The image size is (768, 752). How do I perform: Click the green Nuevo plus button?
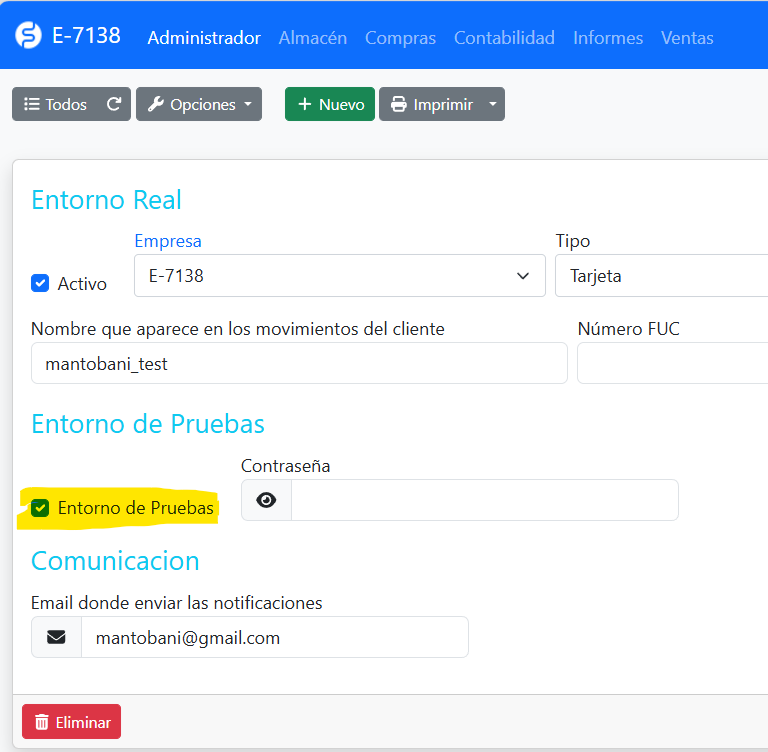point(330,105)
